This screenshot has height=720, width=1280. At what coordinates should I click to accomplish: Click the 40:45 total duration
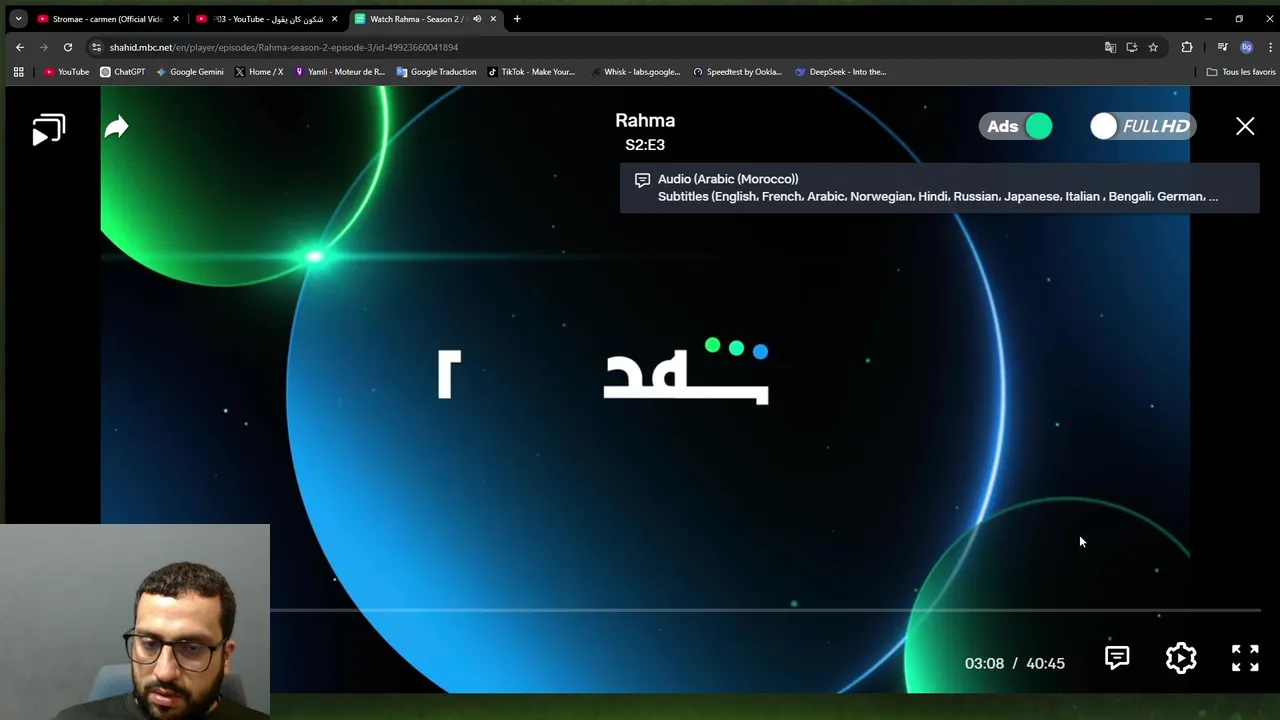pyautogui.click(x=1045, y=663)
